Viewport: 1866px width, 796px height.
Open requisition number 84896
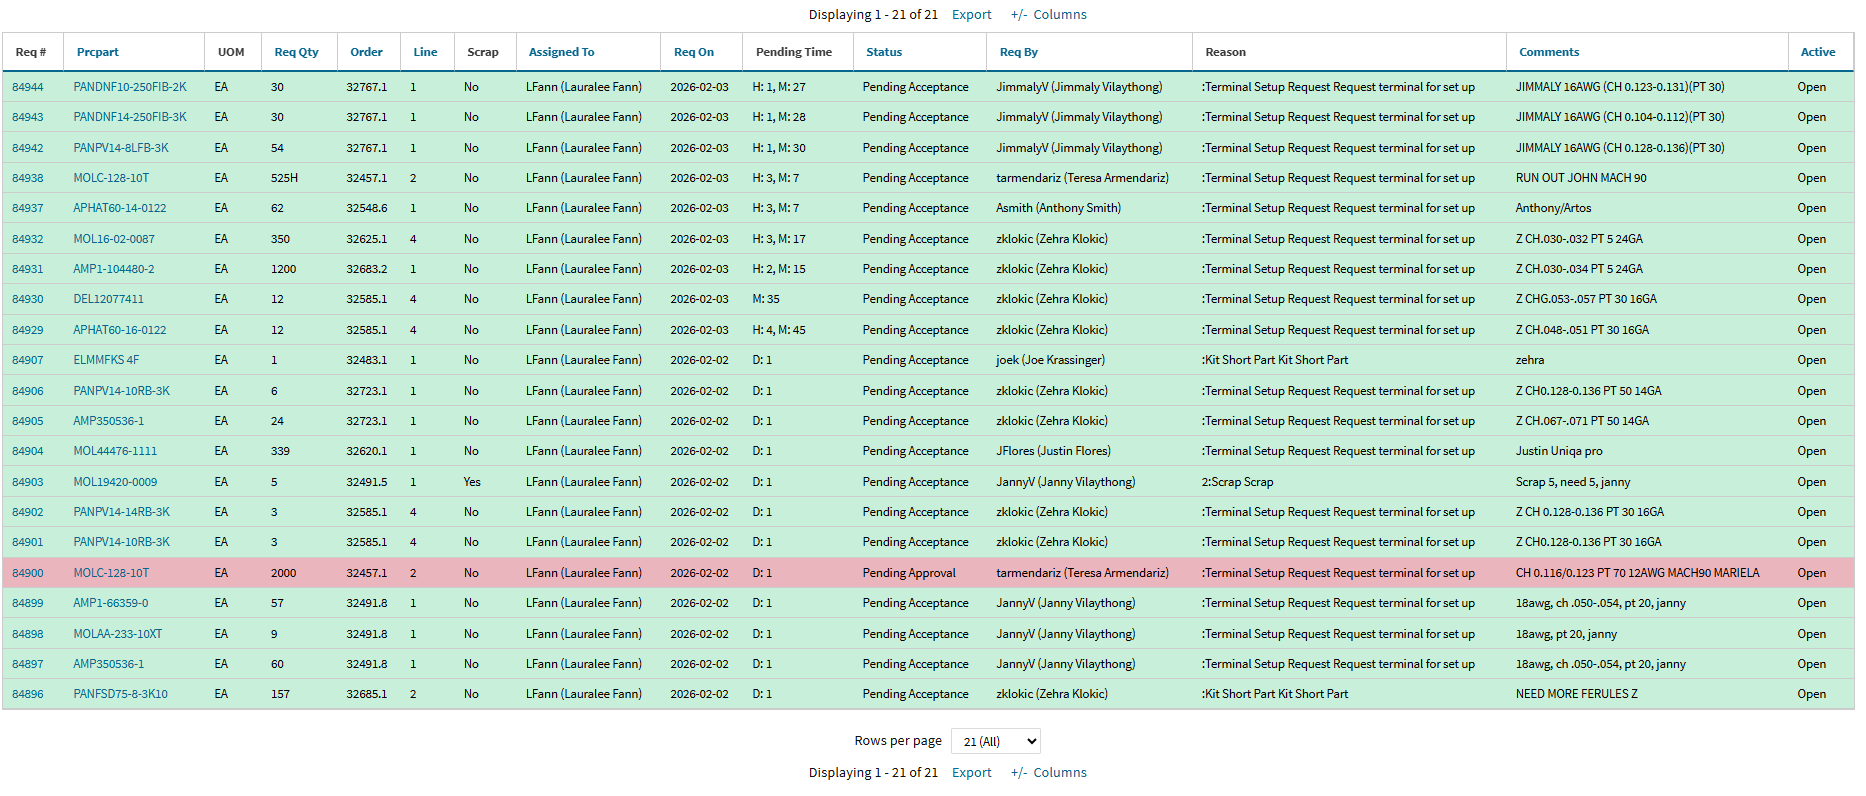[x=28, y=694]
